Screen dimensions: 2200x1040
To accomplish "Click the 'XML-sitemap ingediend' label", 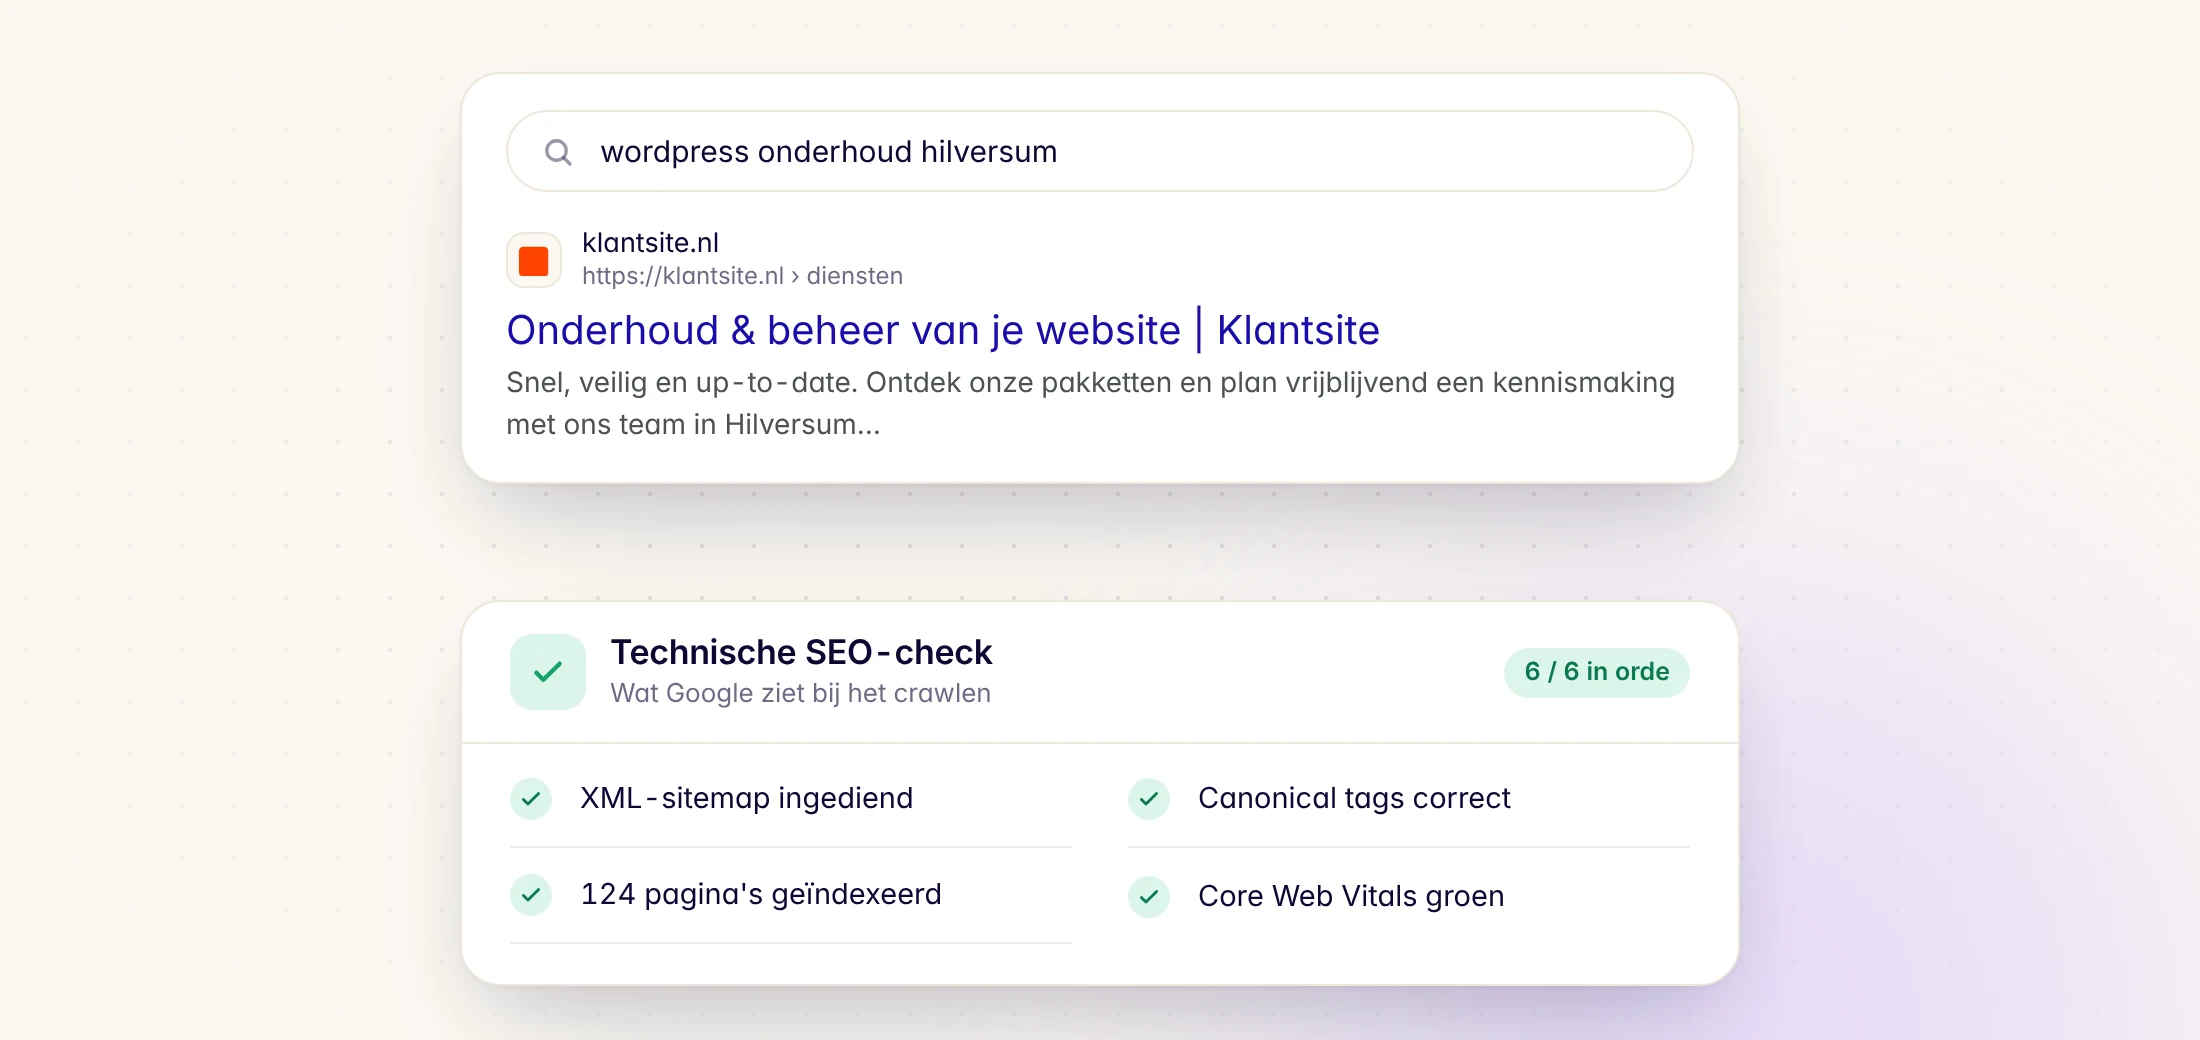I will (x=747, y=798).
